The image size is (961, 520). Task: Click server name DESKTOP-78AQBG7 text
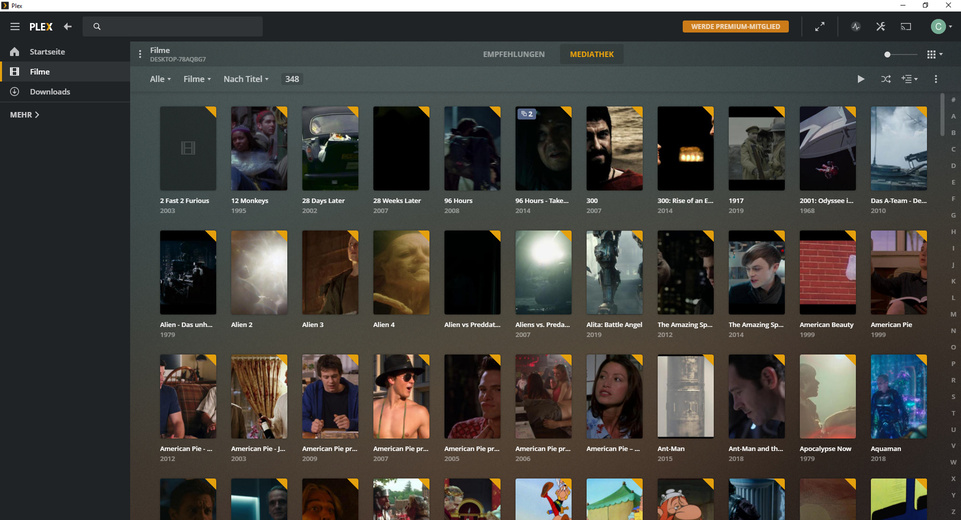178,59
